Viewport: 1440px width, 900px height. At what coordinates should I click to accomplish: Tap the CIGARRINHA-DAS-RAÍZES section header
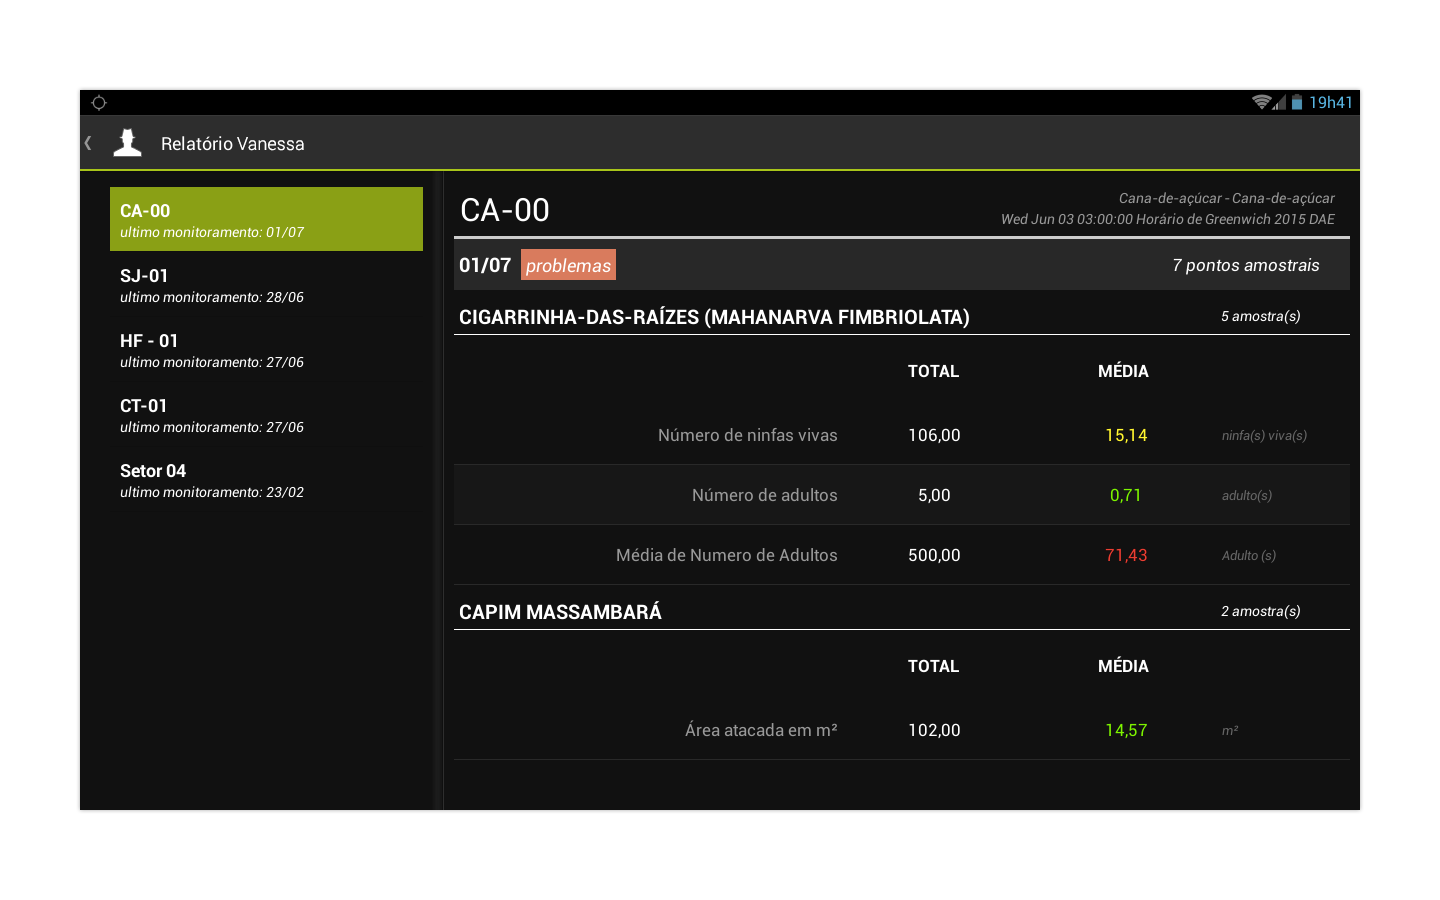coord(714,317)
